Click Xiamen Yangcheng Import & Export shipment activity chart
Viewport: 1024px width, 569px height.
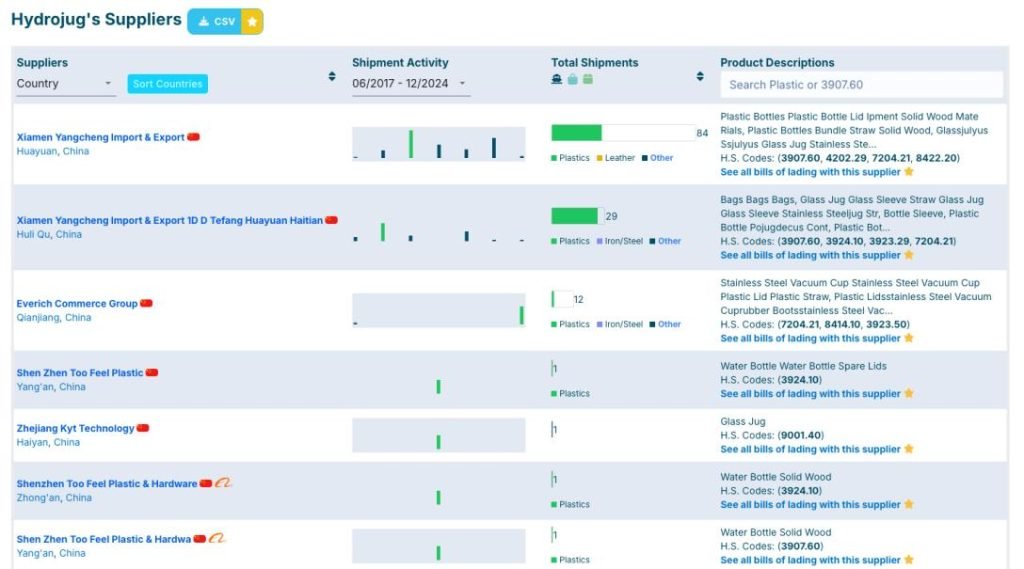pos(438,144)
